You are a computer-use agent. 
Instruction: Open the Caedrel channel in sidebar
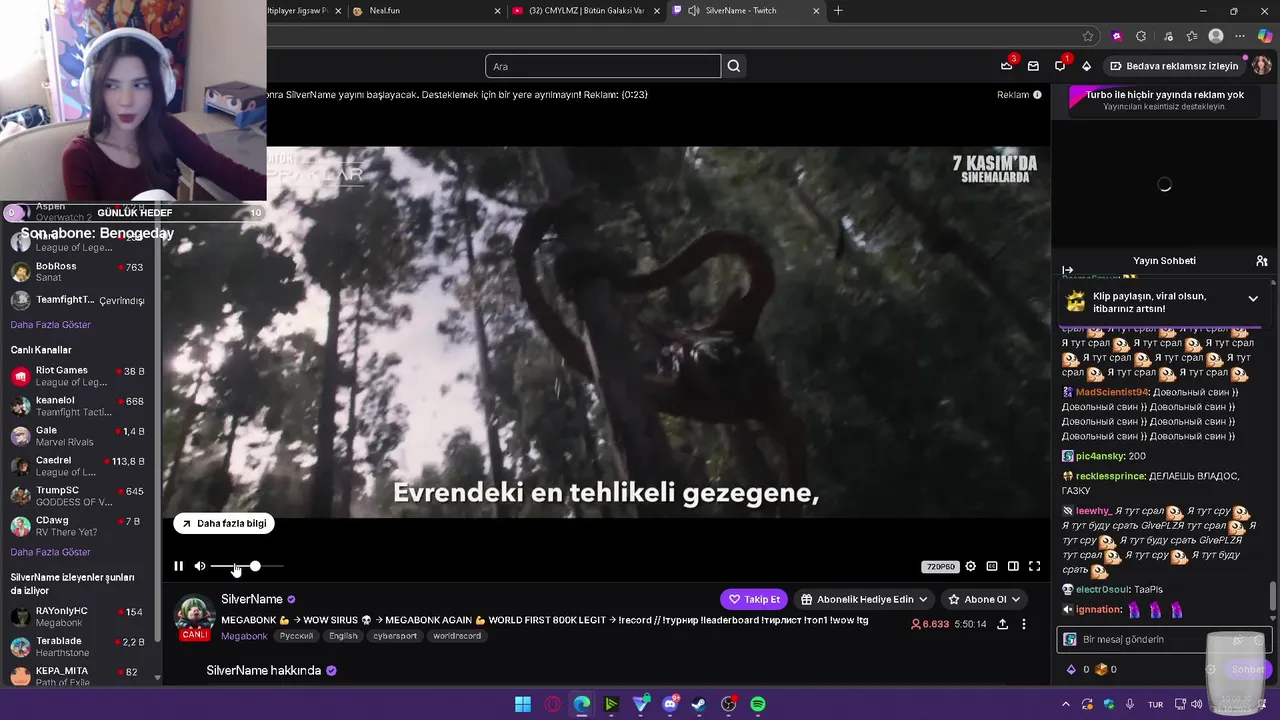pyautogui.click(x=78, y=466)
